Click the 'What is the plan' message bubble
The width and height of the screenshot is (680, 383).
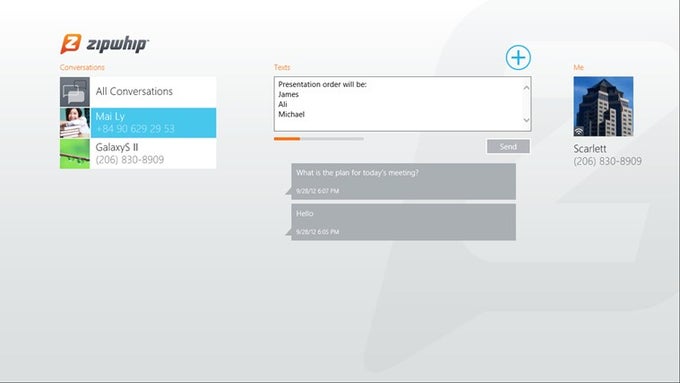tap(400, 181)
